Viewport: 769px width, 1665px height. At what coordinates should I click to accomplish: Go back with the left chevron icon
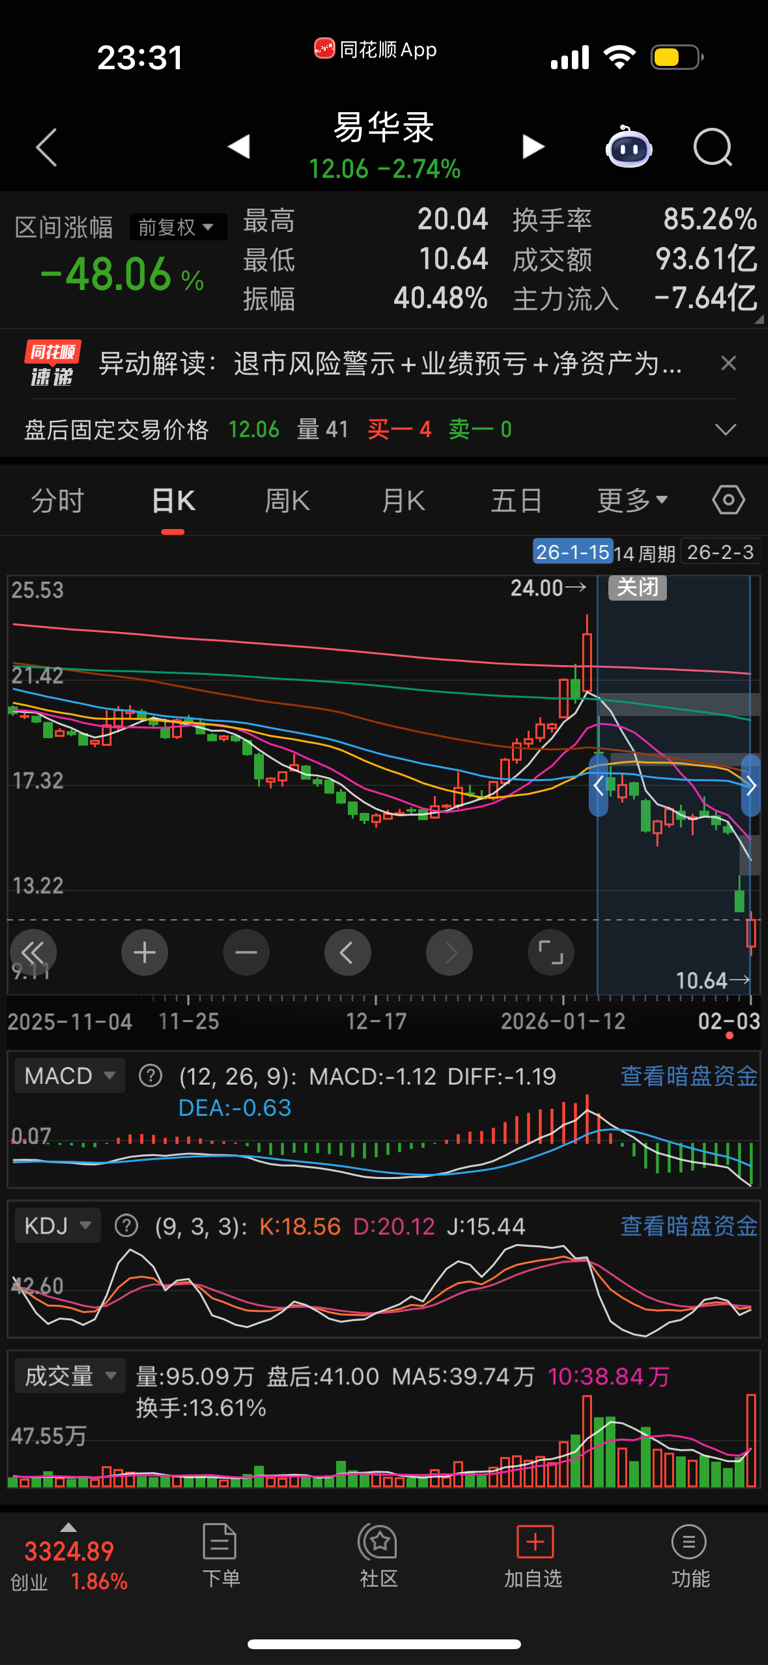point(46,147)
